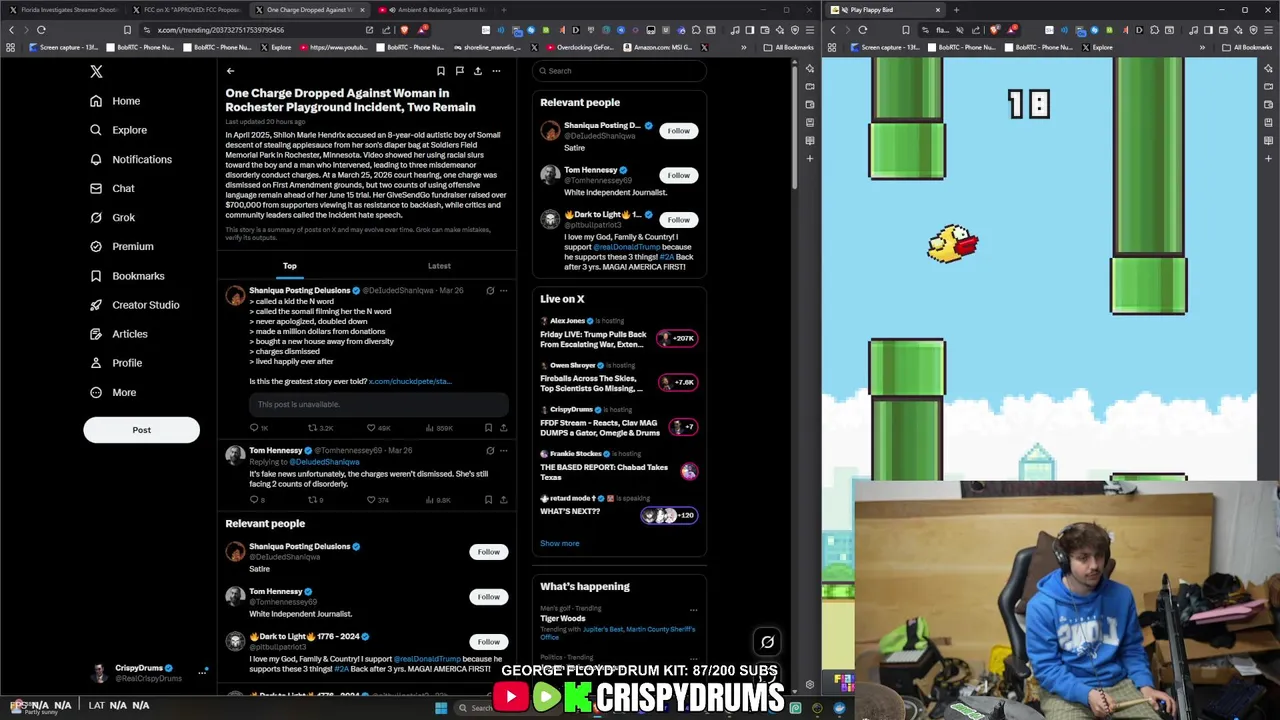
Task: Go to Profile in the sidebar
Action: (115, 363)
